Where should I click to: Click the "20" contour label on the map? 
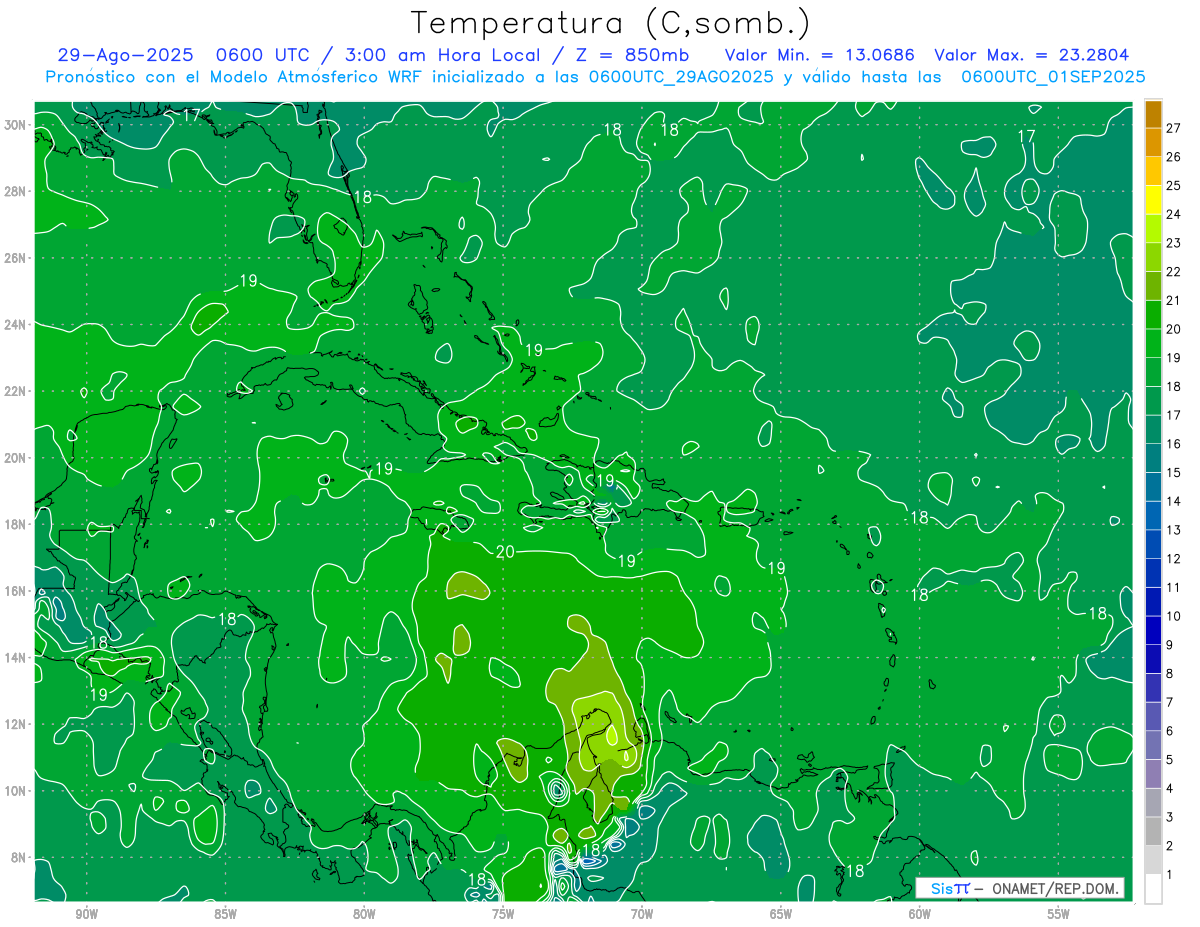[x=505, y=552]
